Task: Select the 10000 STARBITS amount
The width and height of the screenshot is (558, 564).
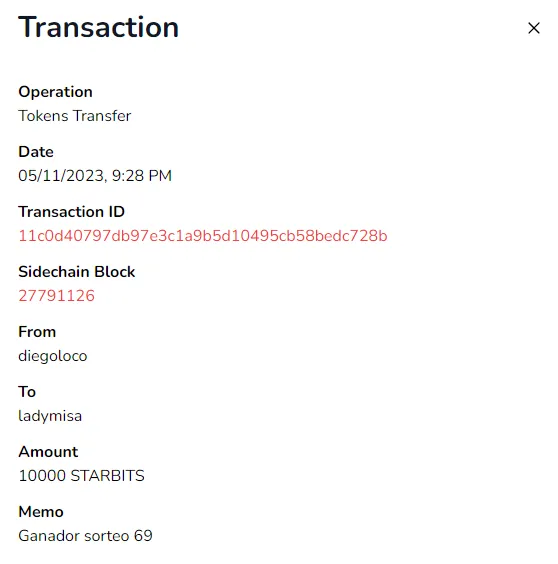Action: (x=81, y=476)
